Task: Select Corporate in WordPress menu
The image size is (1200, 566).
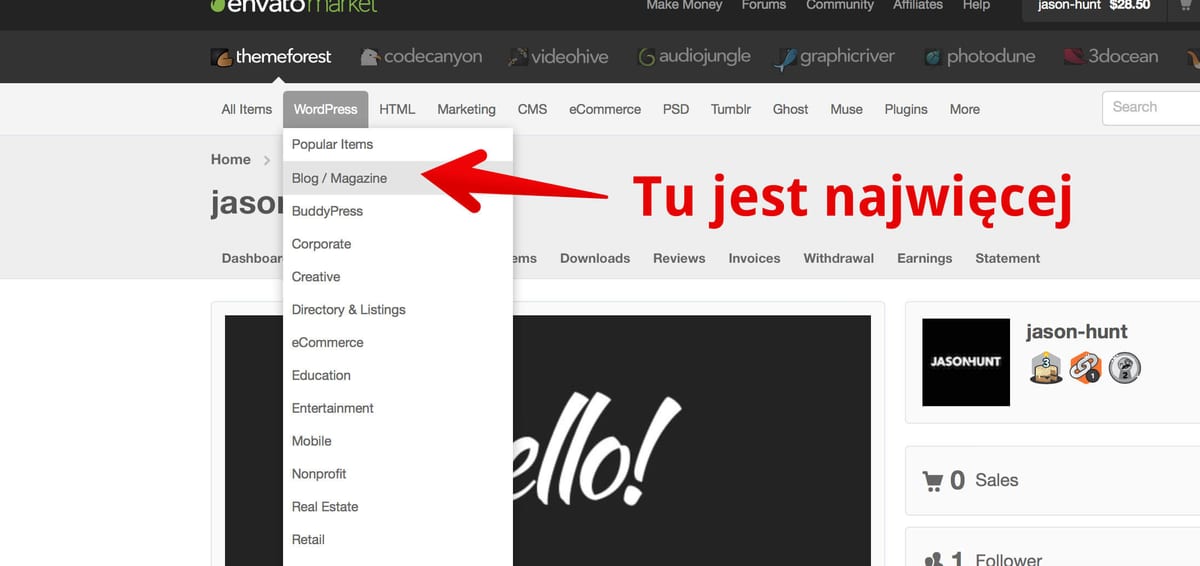Action: 398,244
